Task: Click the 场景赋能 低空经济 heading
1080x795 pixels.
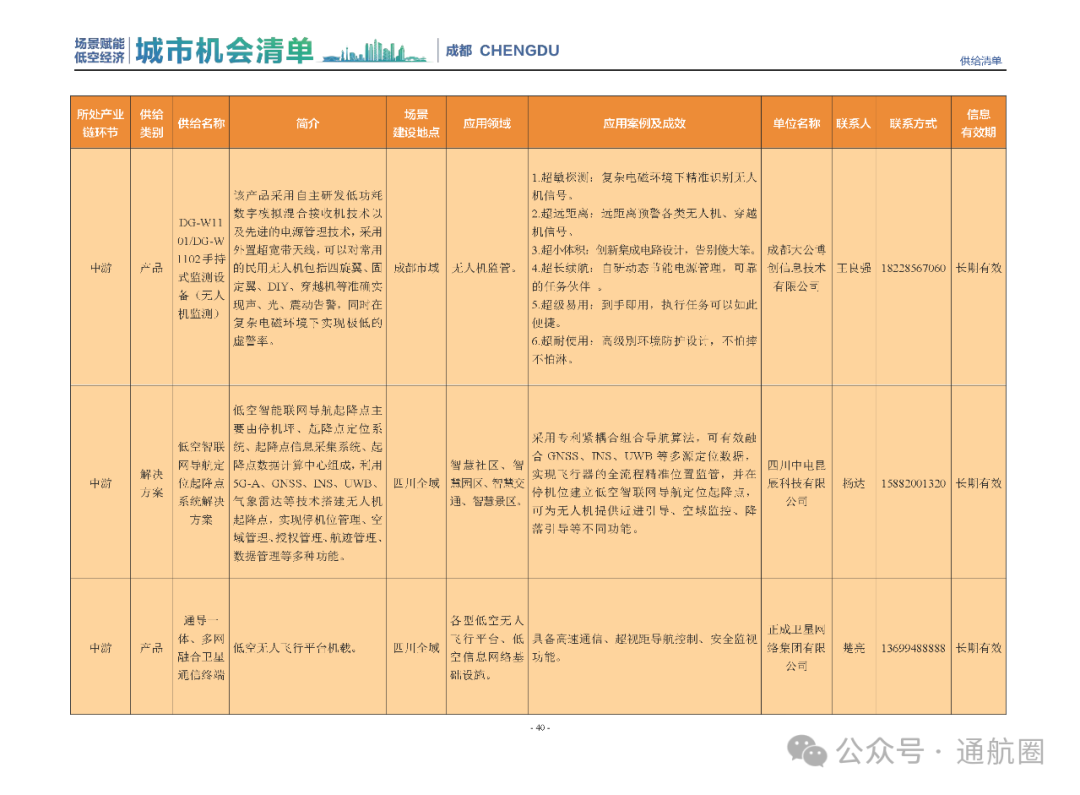Action: [99, 51]
